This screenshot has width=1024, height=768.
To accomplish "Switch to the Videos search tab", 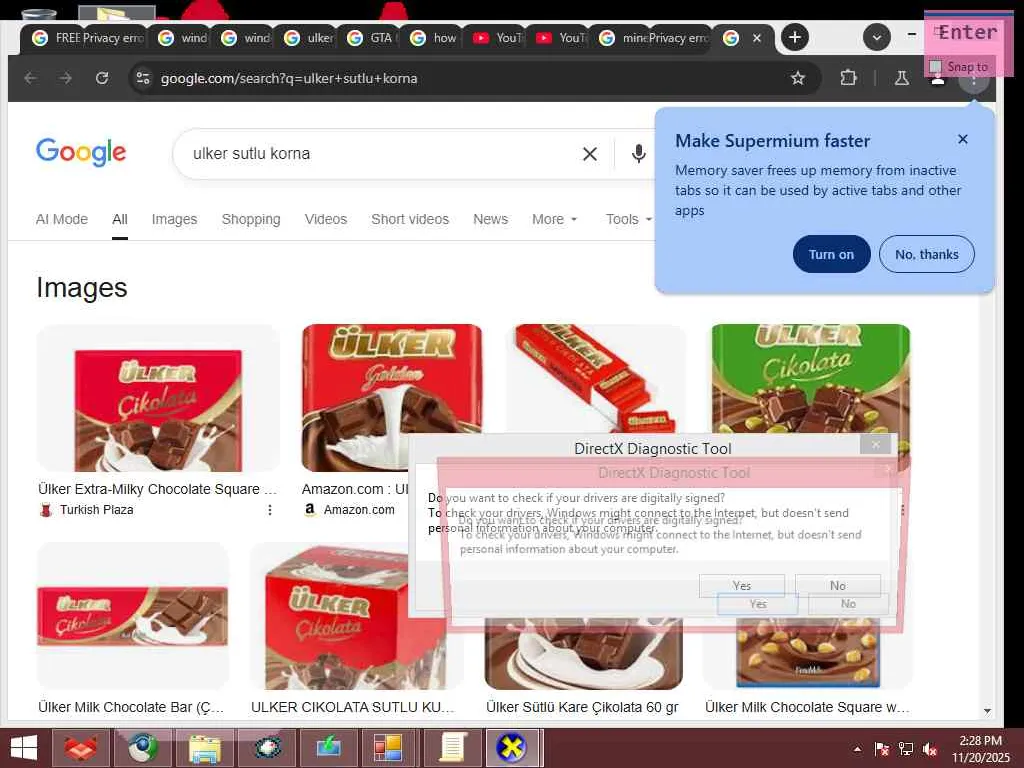I will (326, 219).
